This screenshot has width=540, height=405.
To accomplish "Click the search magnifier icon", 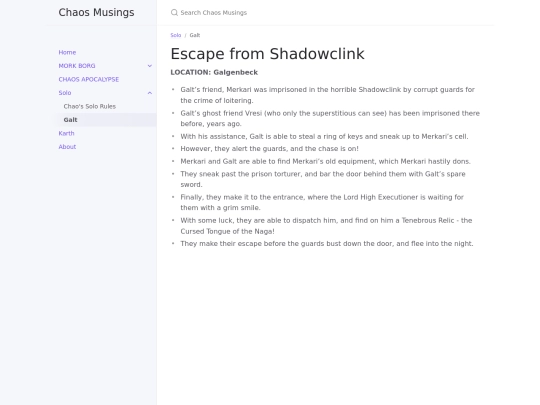I will coord(174,13).
